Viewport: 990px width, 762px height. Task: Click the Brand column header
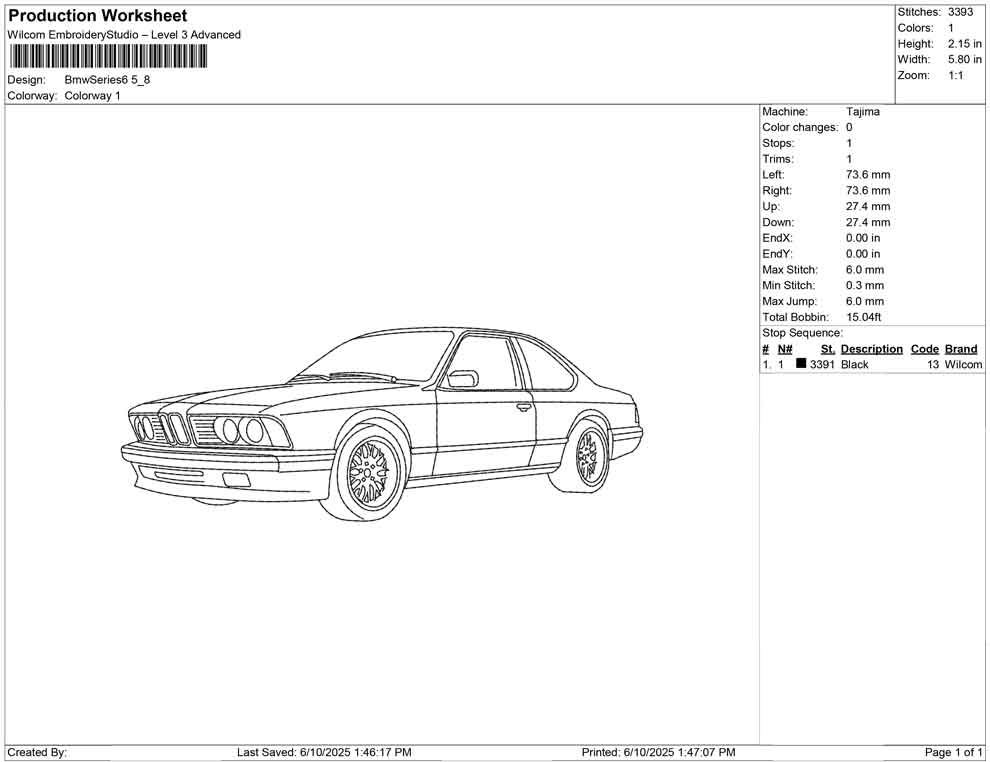pos(961,349)
